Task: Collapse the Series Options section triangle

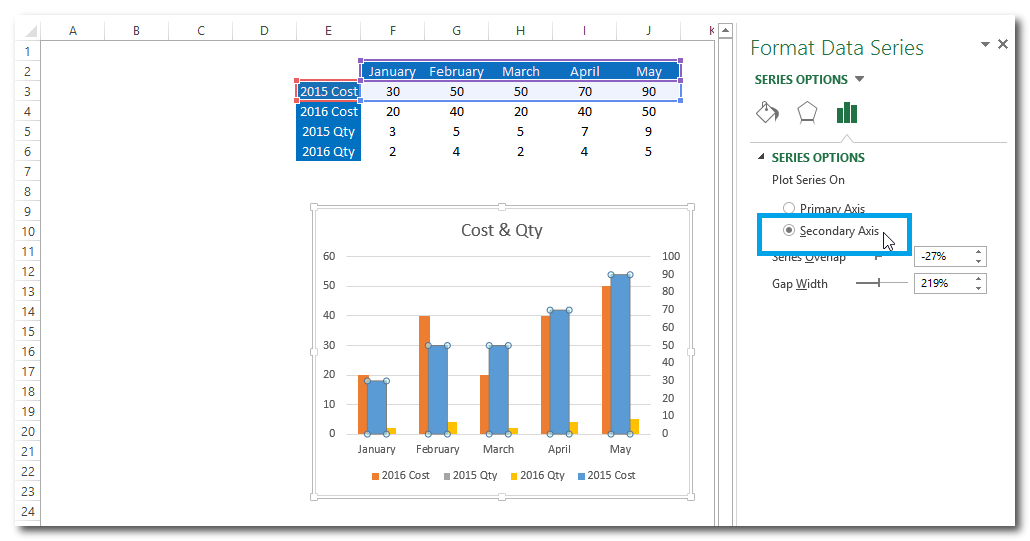Action: pos(761,157)
